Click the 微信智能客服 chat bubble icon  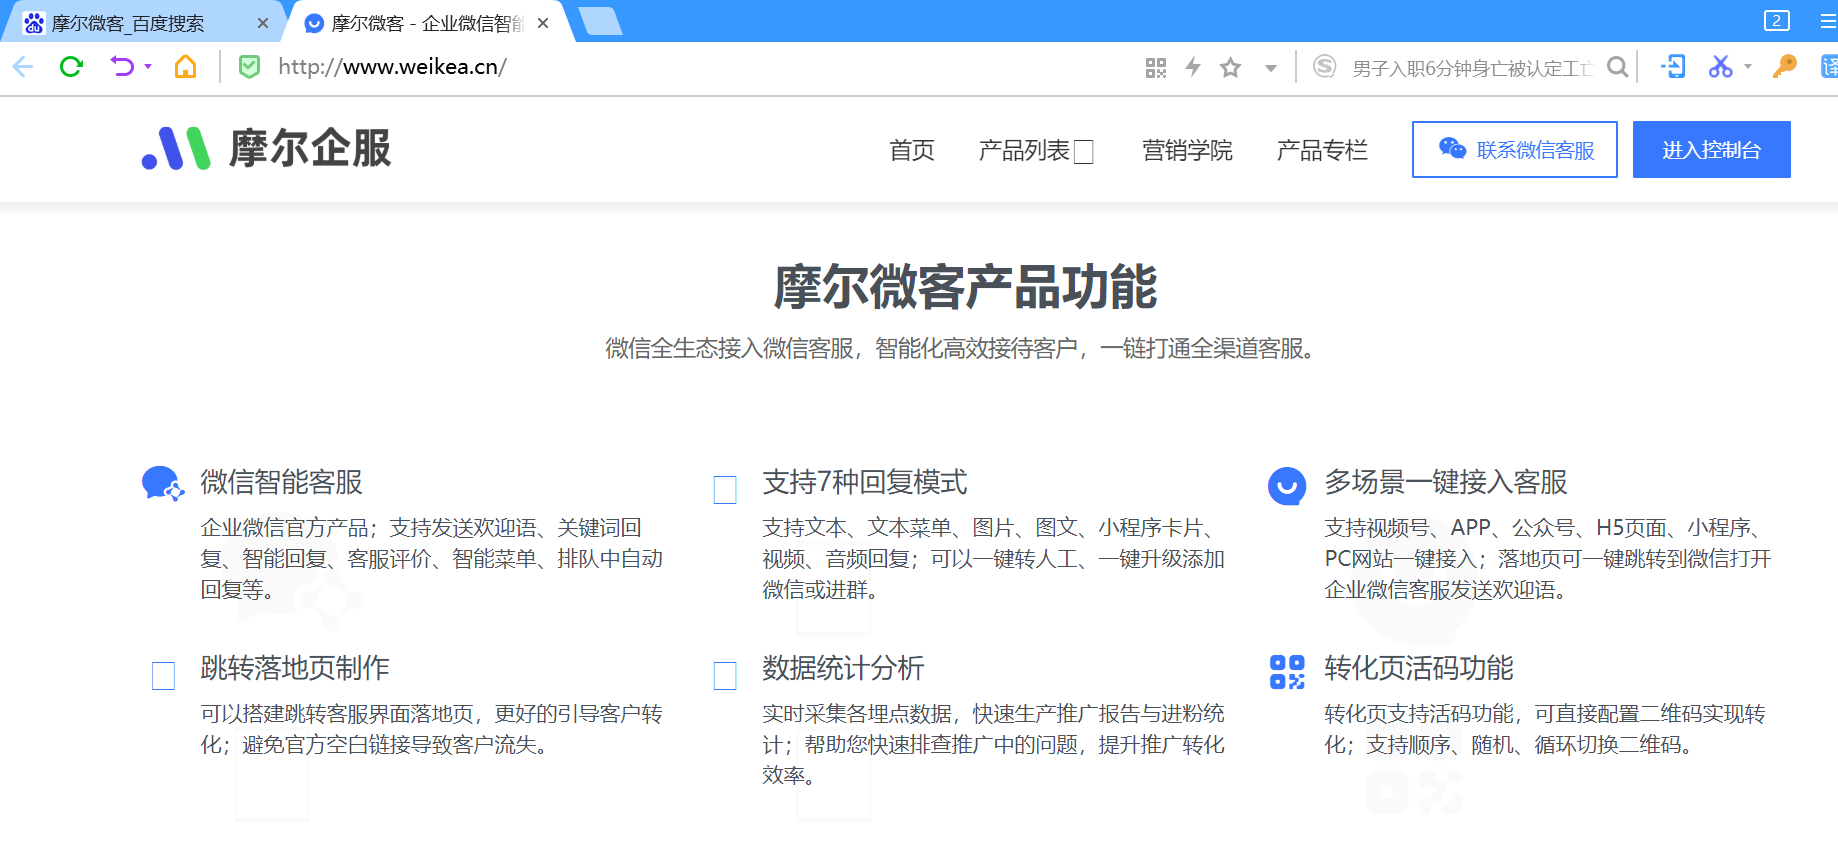[163, 484]
